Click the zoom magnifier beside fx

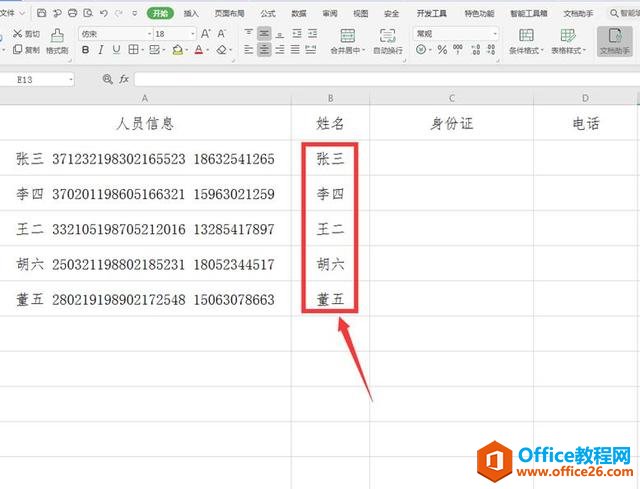[108, 79]
